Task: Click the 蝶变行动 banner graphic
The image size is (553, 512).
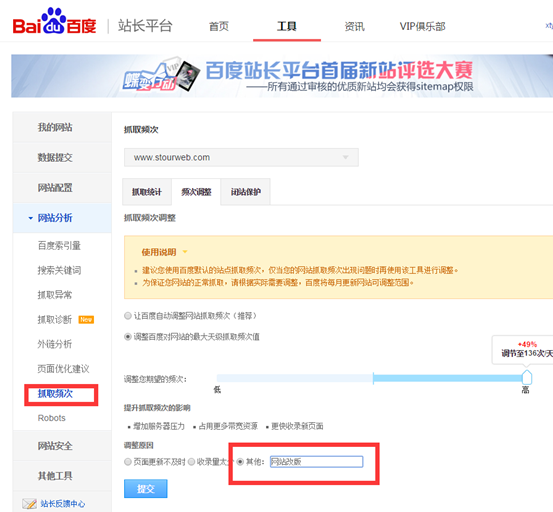Action: (159, 76)
